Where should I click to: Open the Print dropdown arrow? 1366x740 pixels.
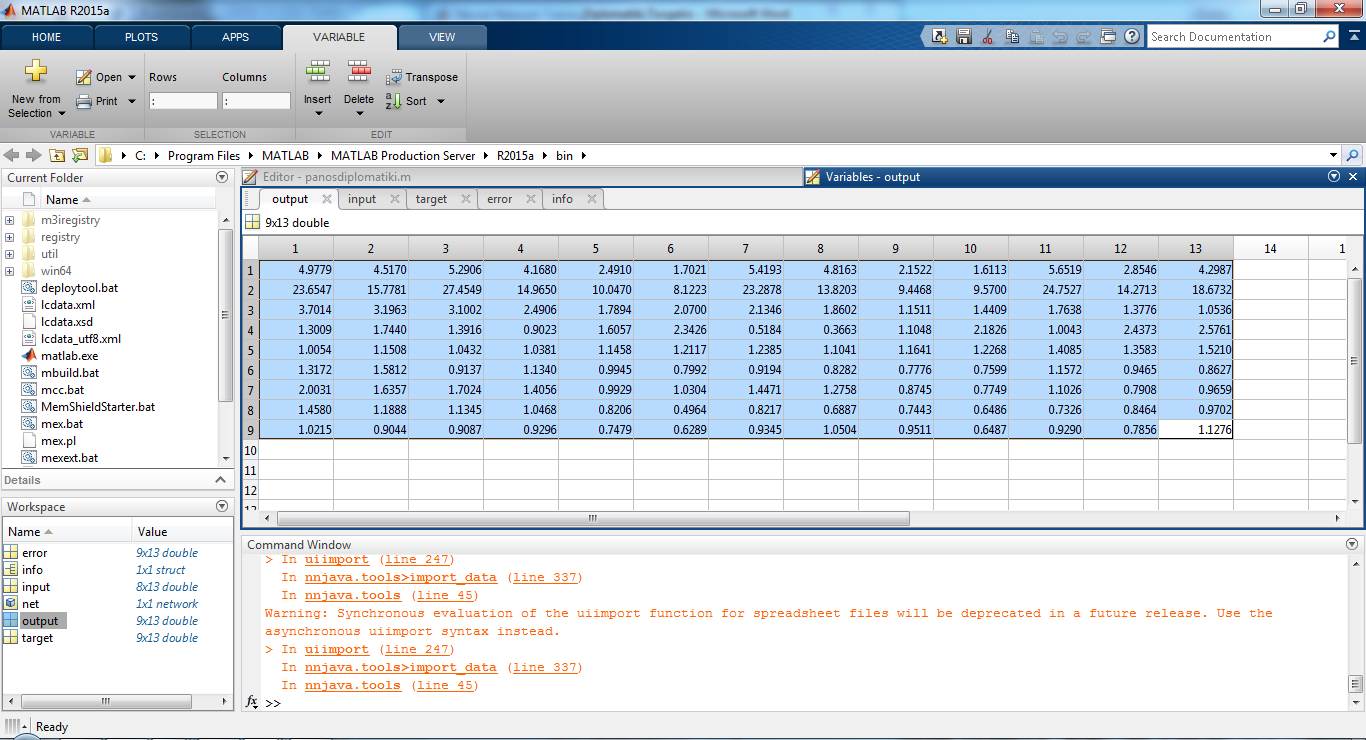click(x=132, y=101)
